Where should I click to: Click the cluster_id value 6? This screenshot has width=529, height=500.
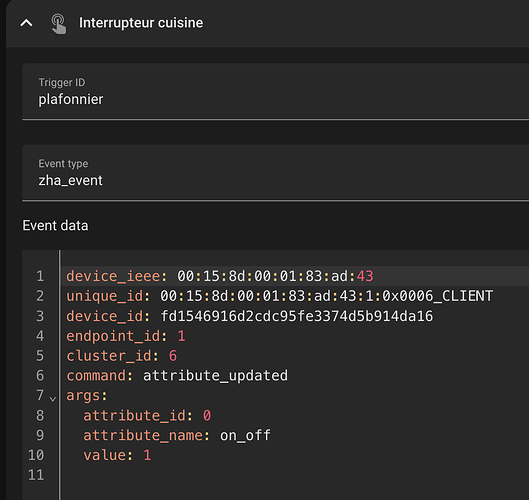pyautogui.click(x=173, y=356)
